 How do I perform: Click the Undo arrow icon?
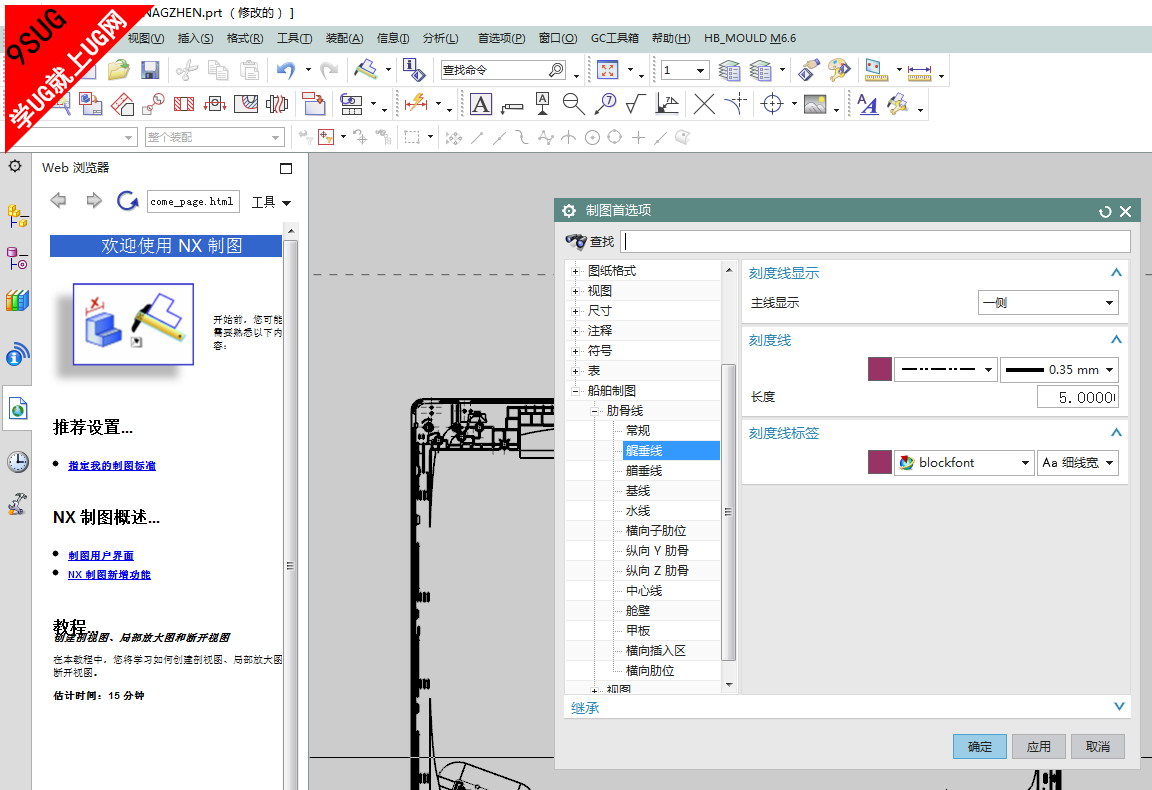pos(286,71)
